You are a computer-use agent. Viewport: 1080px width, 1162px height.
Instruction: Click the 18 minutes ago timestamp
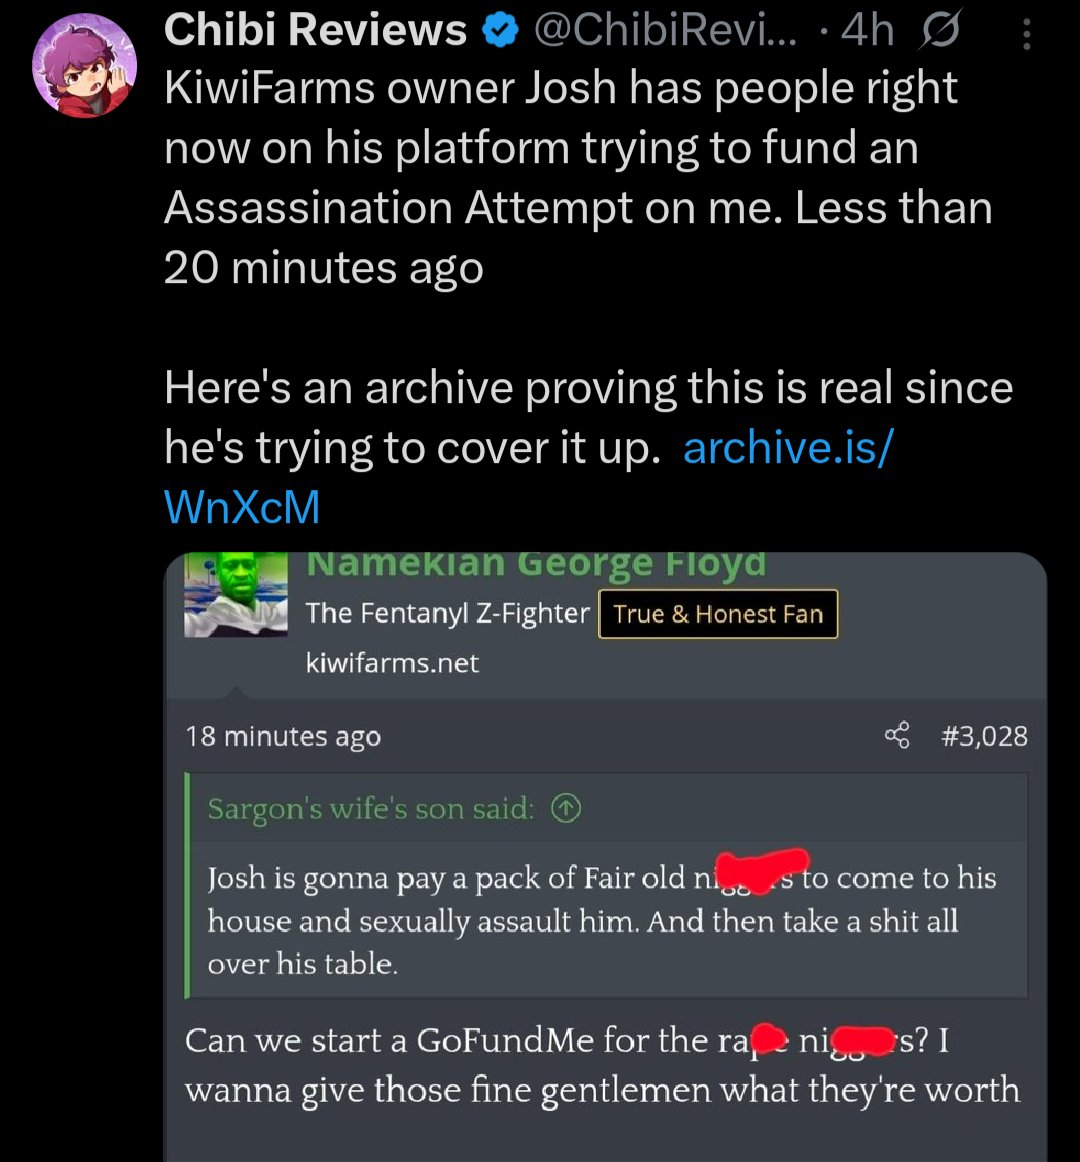pyautogui.click(x=283, y=737)
